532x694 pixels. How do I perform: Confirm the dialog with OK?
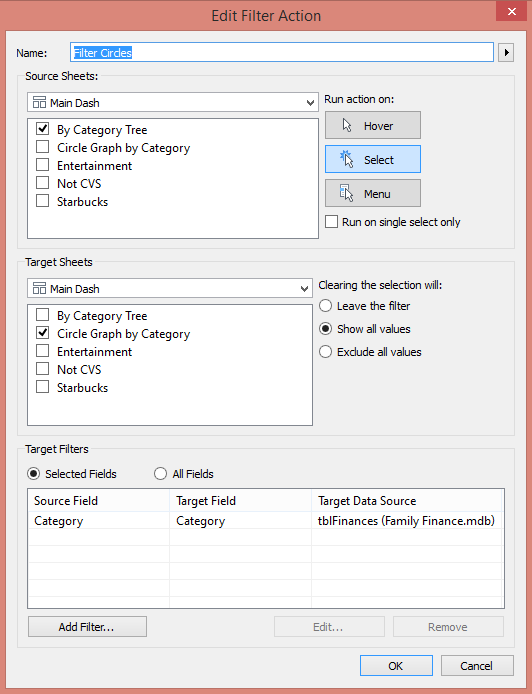tap(396, 666)
